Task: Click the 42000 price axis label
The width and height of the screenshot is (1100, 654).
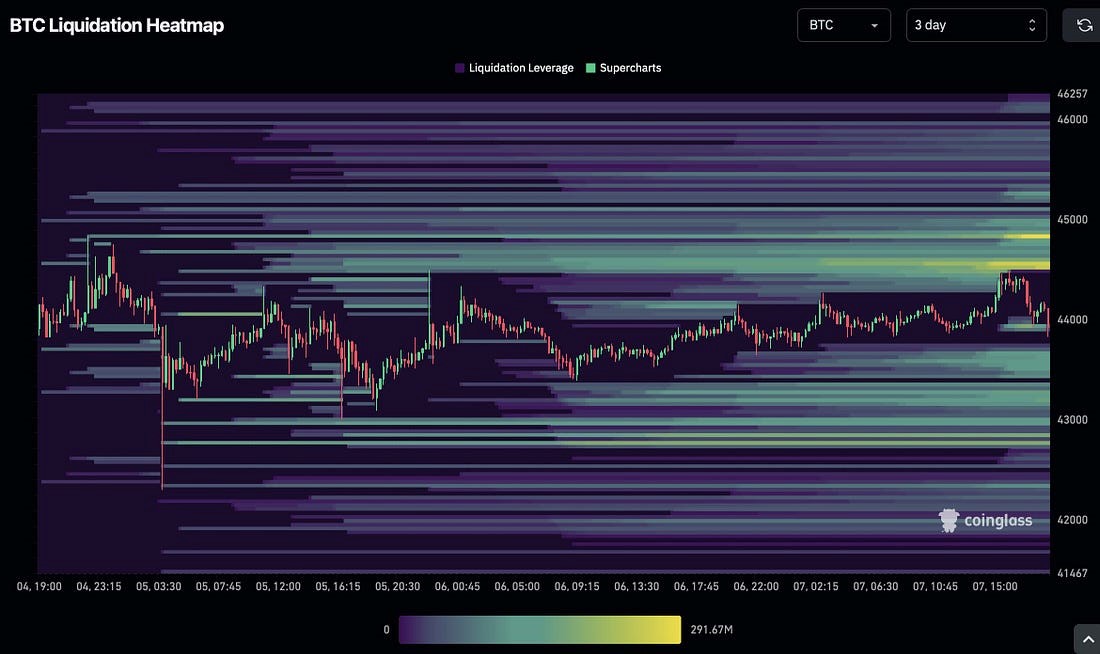Action: [x=1072, y=520]
